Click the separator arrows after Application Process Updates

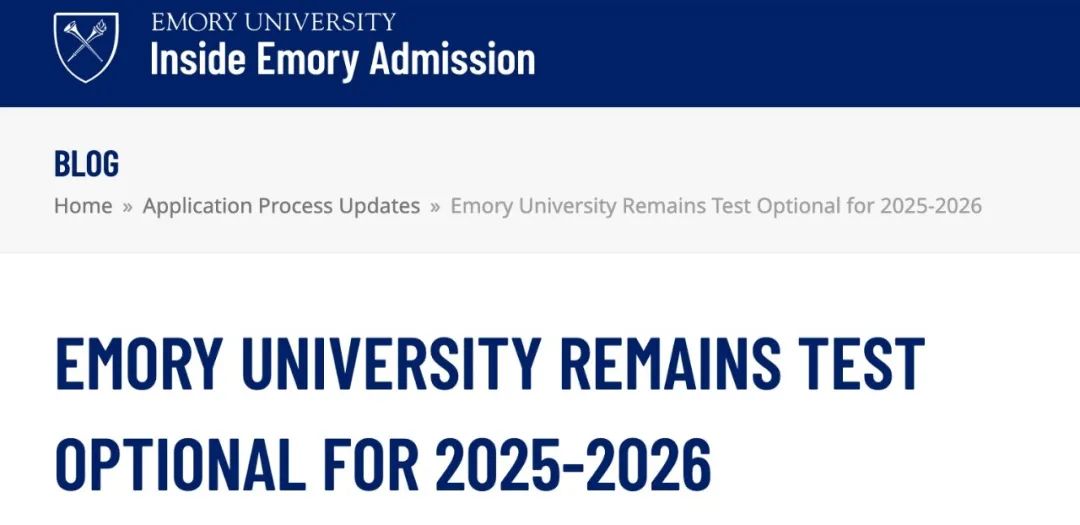pos(435,207)
